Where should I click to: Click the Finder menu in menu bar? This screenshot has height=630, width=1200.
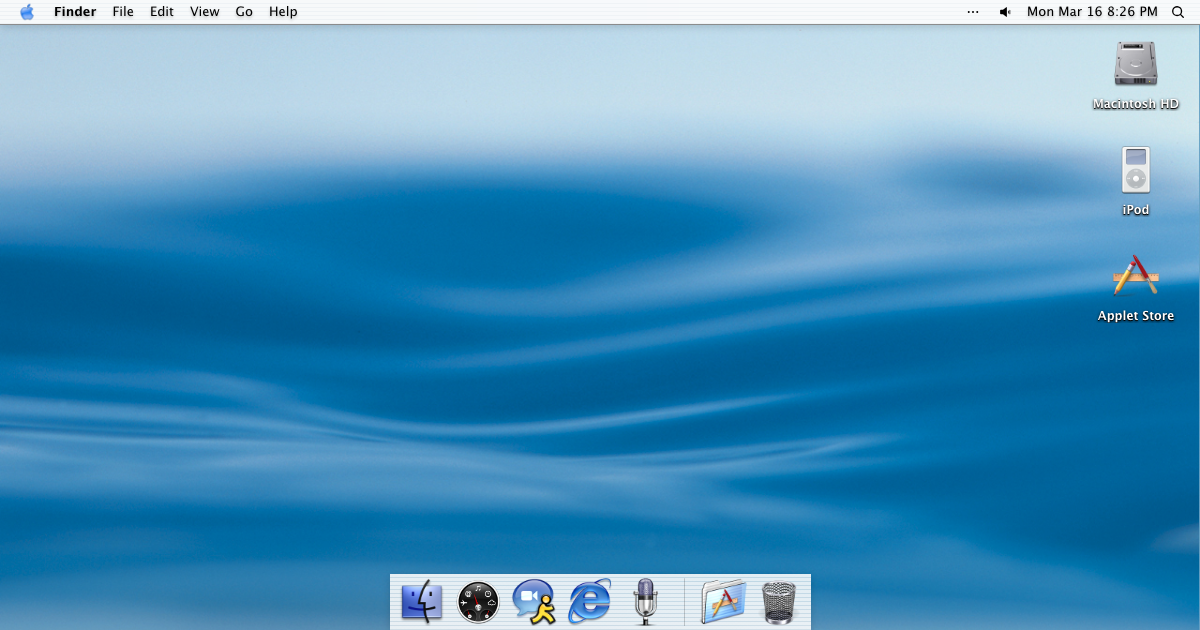point(75,12)
